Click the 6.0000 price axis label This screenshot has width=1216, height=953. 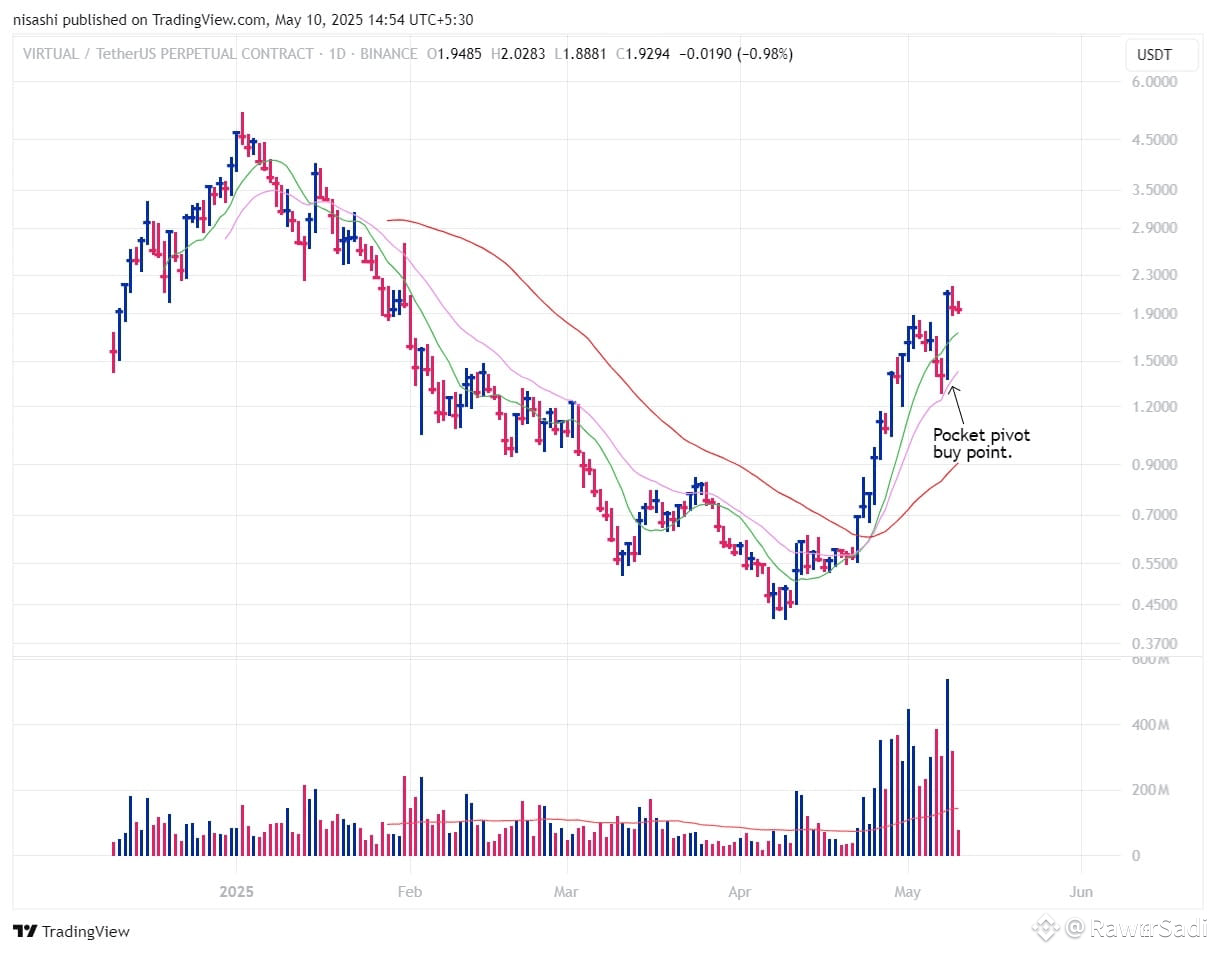(1155, 83)
